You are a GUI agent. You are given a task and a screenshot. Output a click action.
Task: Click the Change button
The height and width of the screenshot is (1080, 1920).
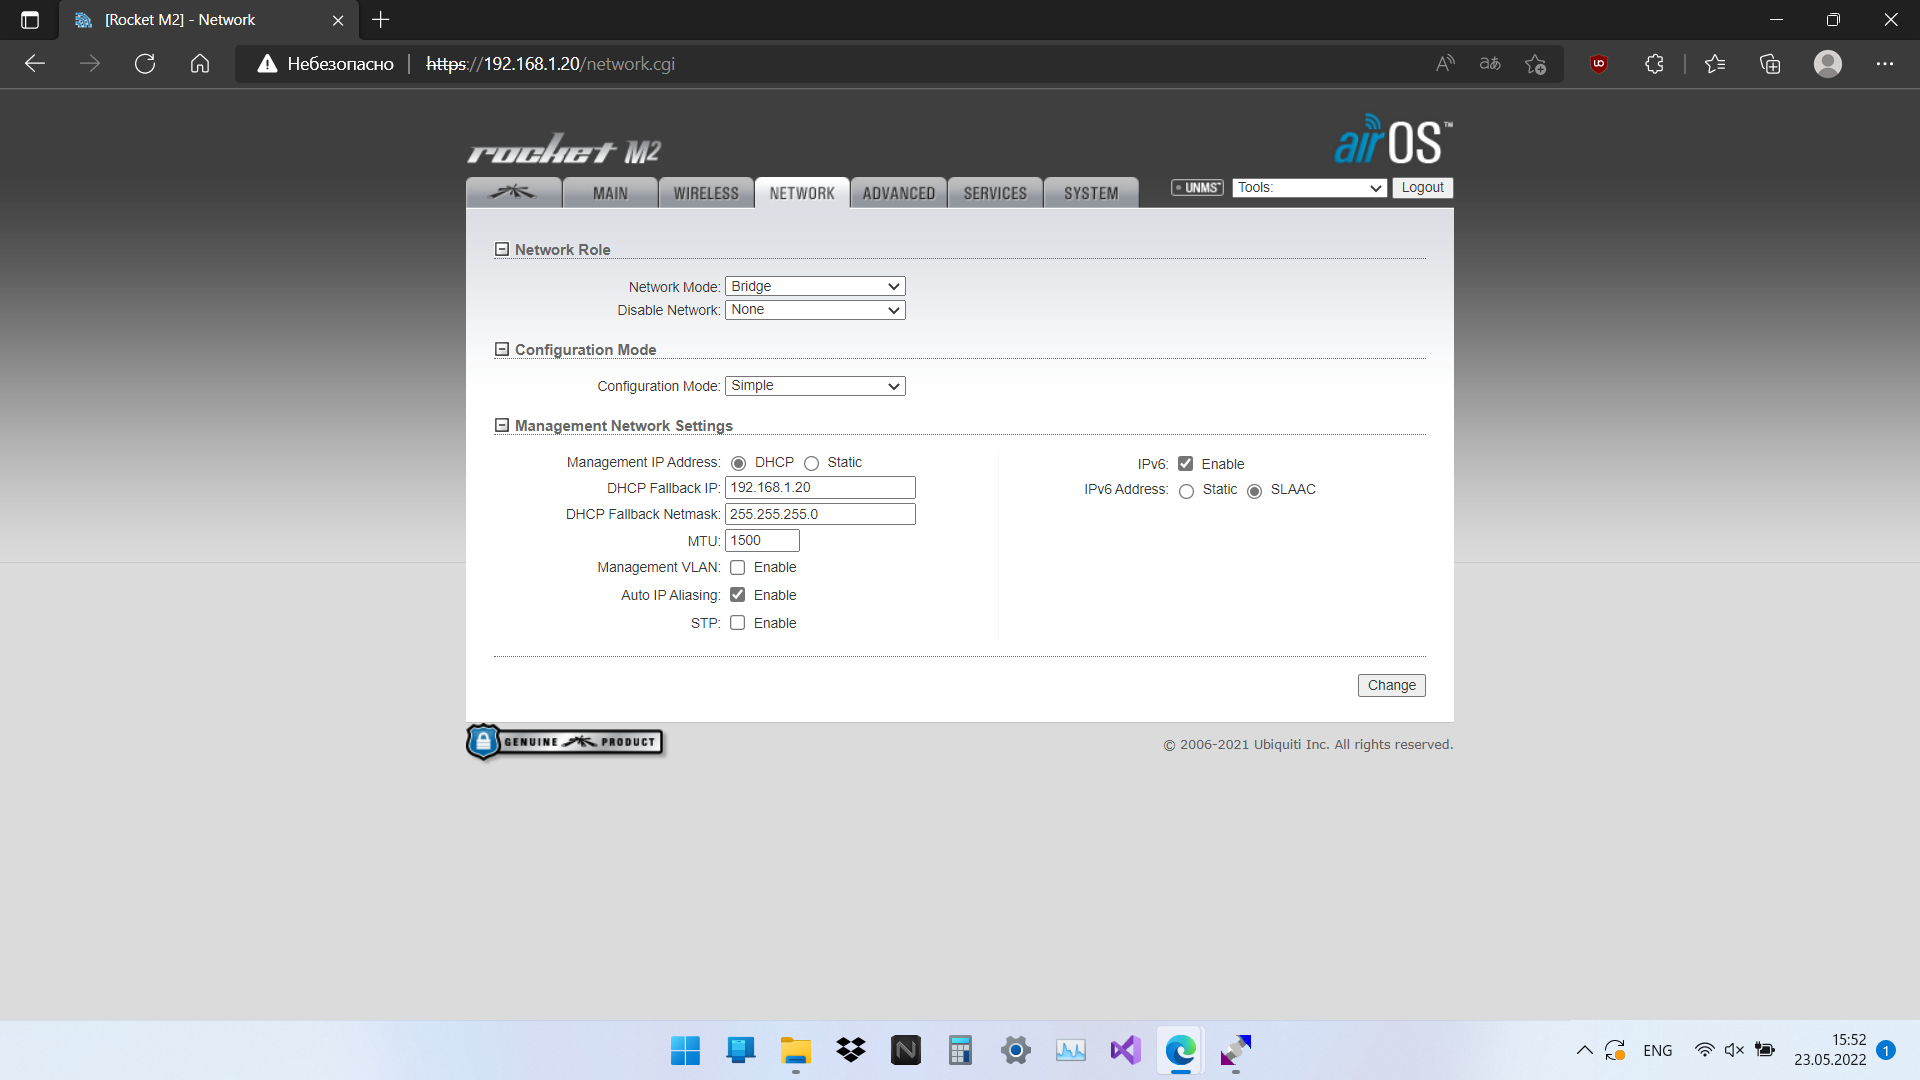(x=1391, y=685)
